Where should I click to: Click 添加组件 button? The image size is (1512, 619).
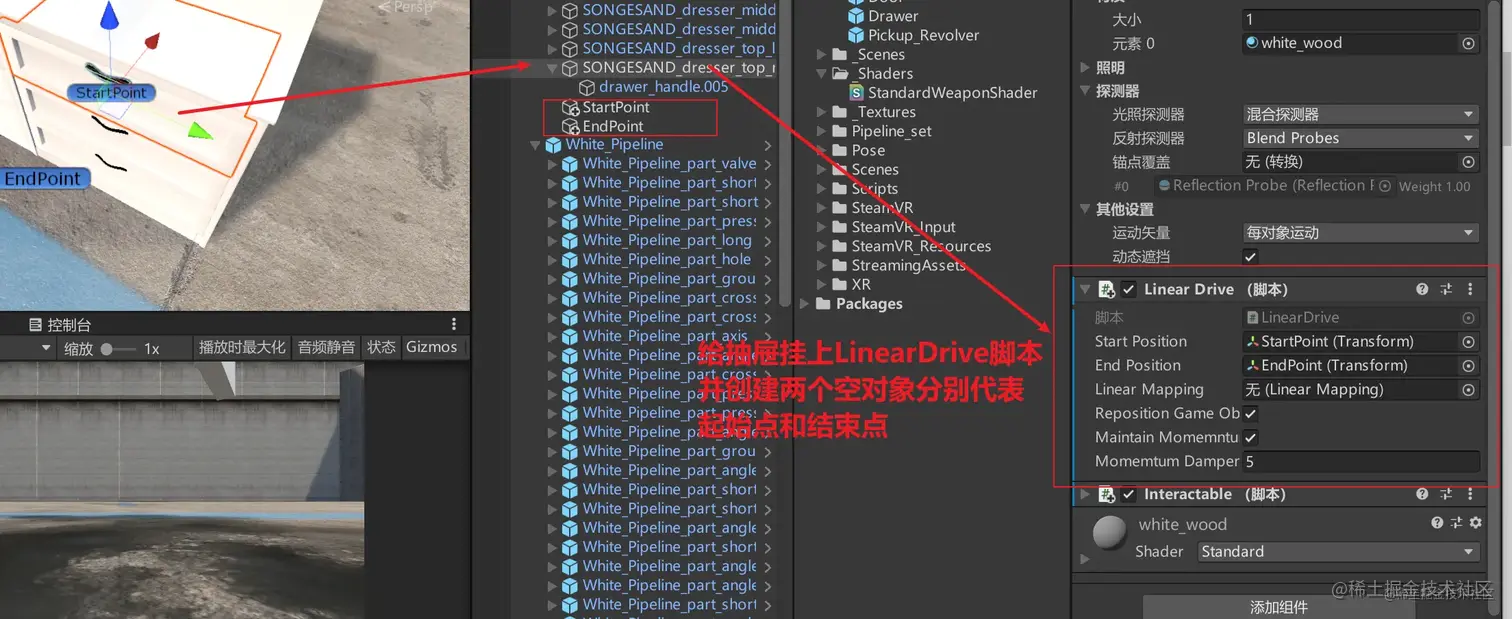(x=1278, y=607)
